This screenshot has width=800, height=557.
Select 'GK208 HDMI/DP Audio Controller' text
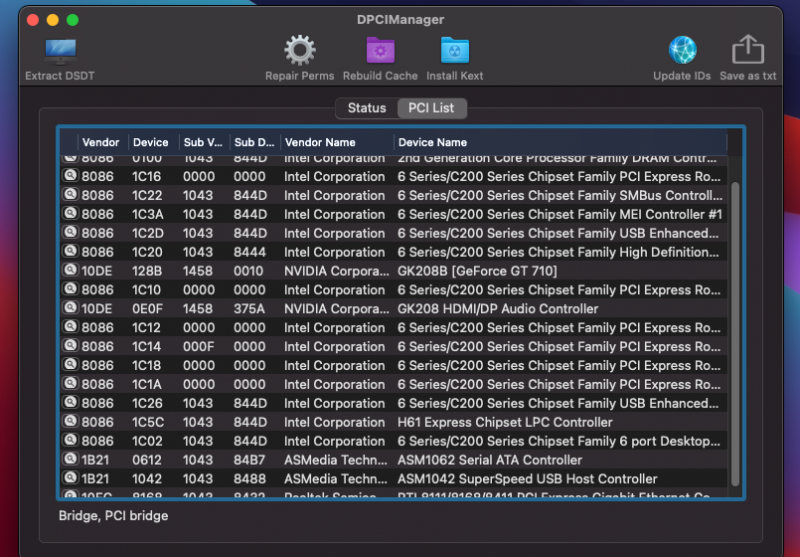coord(497,309)
